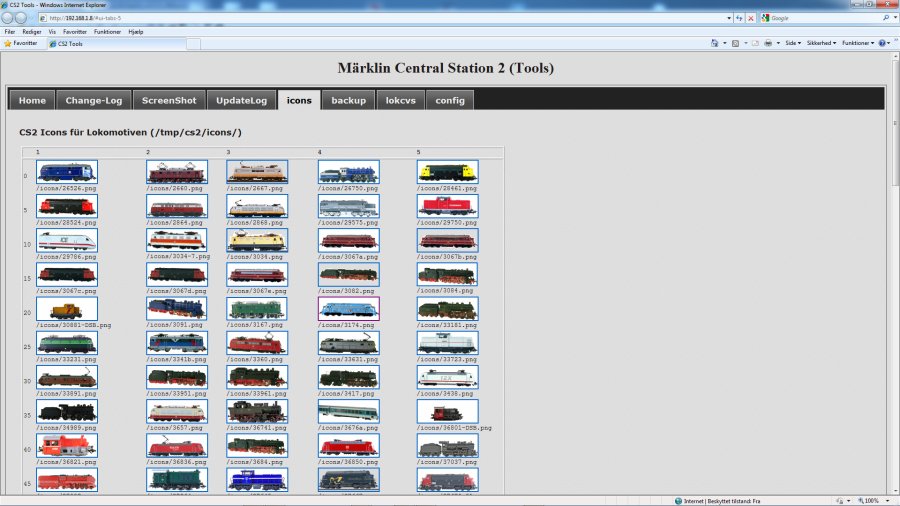
Task: Click the browser Forward button
Action: (x=21, y=18)
